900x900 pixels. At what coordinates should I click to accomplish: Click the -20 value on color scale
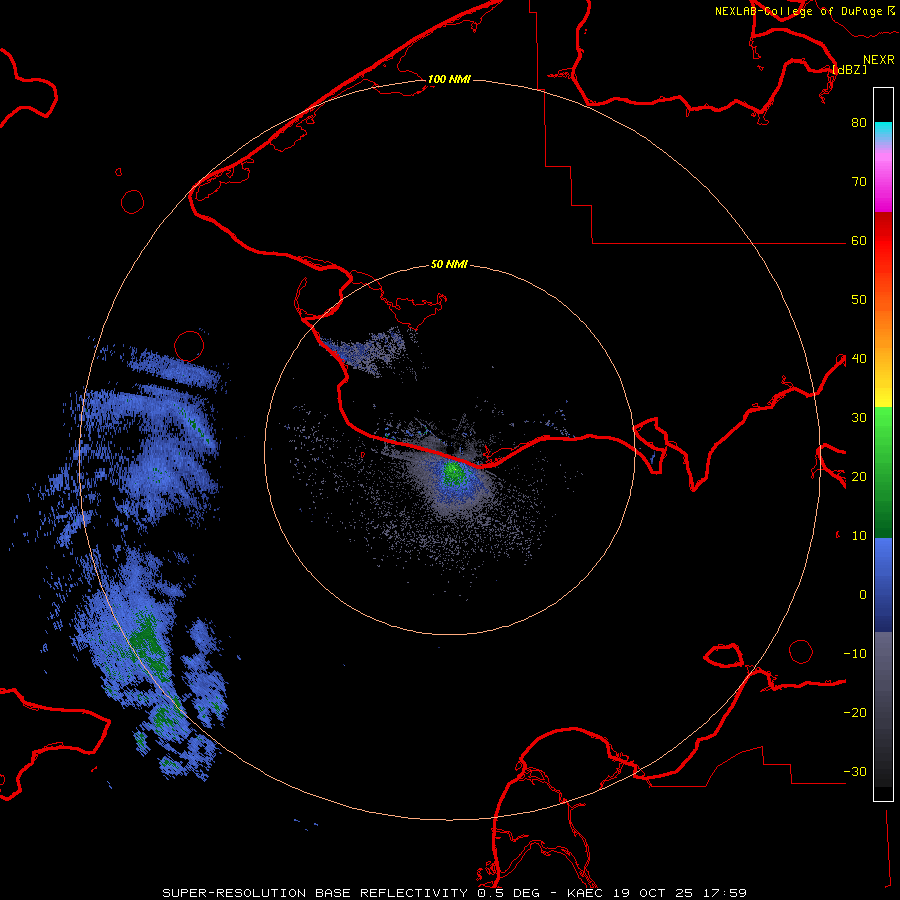(x=855, y=712)
